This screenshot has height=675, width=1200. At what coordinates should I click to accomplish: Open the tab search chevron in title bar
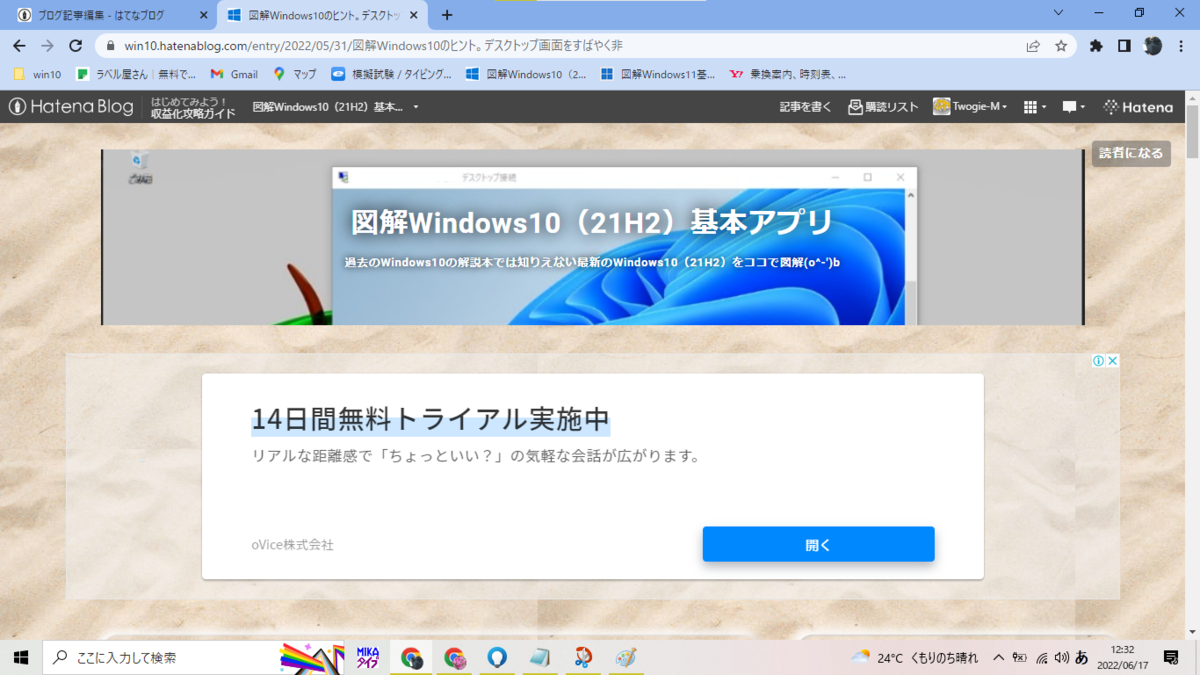(x=1059, y=13)
